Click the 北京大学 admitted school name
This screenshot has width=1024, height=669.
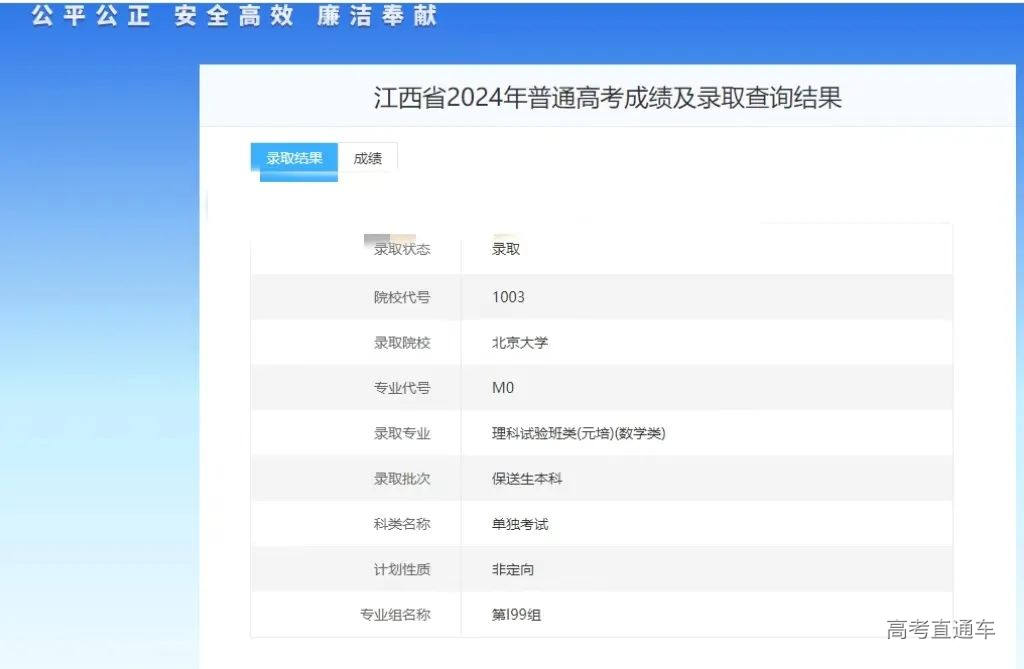point(517,342)
